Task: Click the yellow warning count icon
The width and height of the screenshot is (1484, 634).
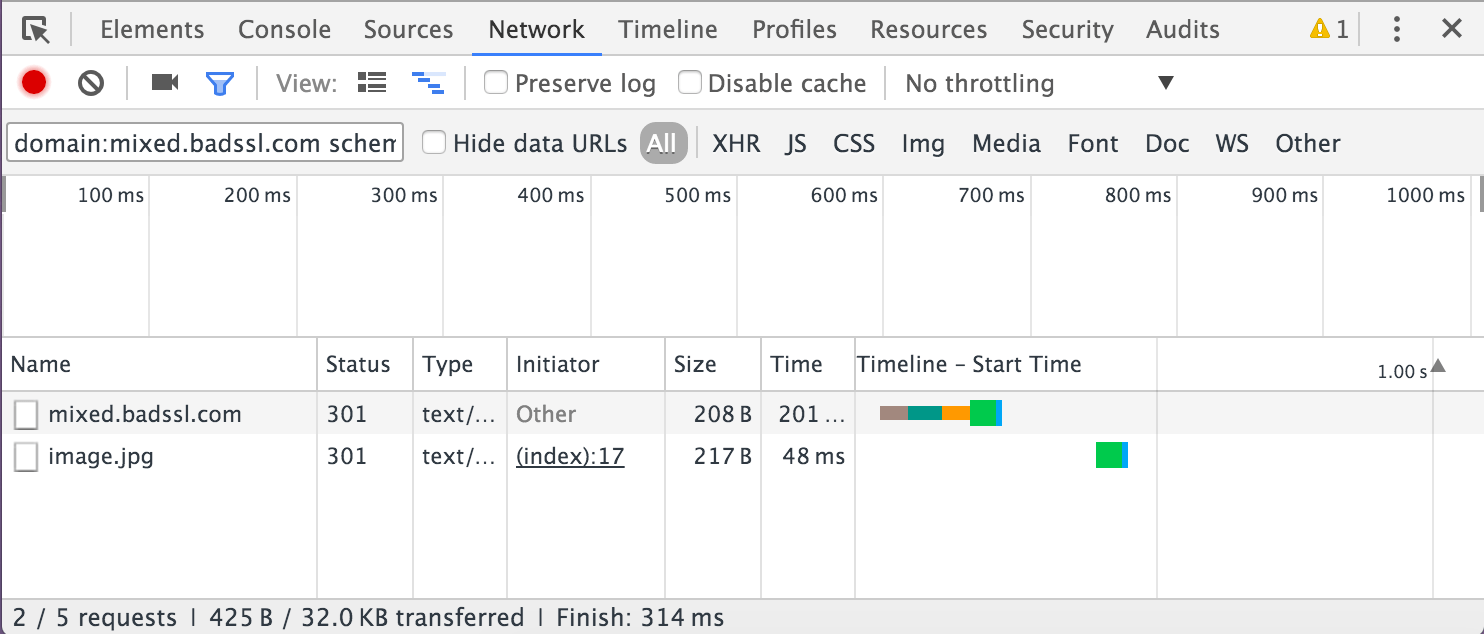Action: 1329,30
